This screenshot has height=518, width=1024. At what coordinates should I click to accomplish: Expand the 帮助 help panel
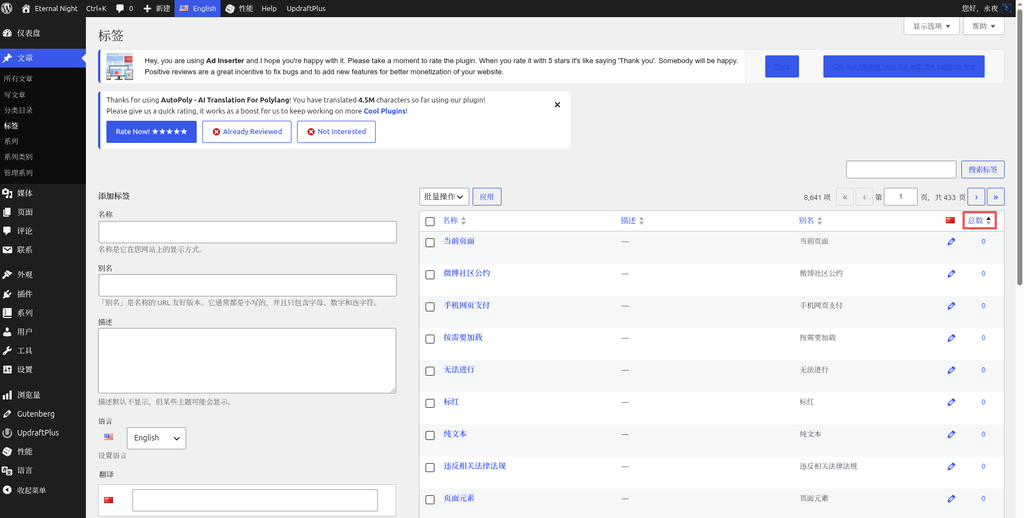(984, 26)
